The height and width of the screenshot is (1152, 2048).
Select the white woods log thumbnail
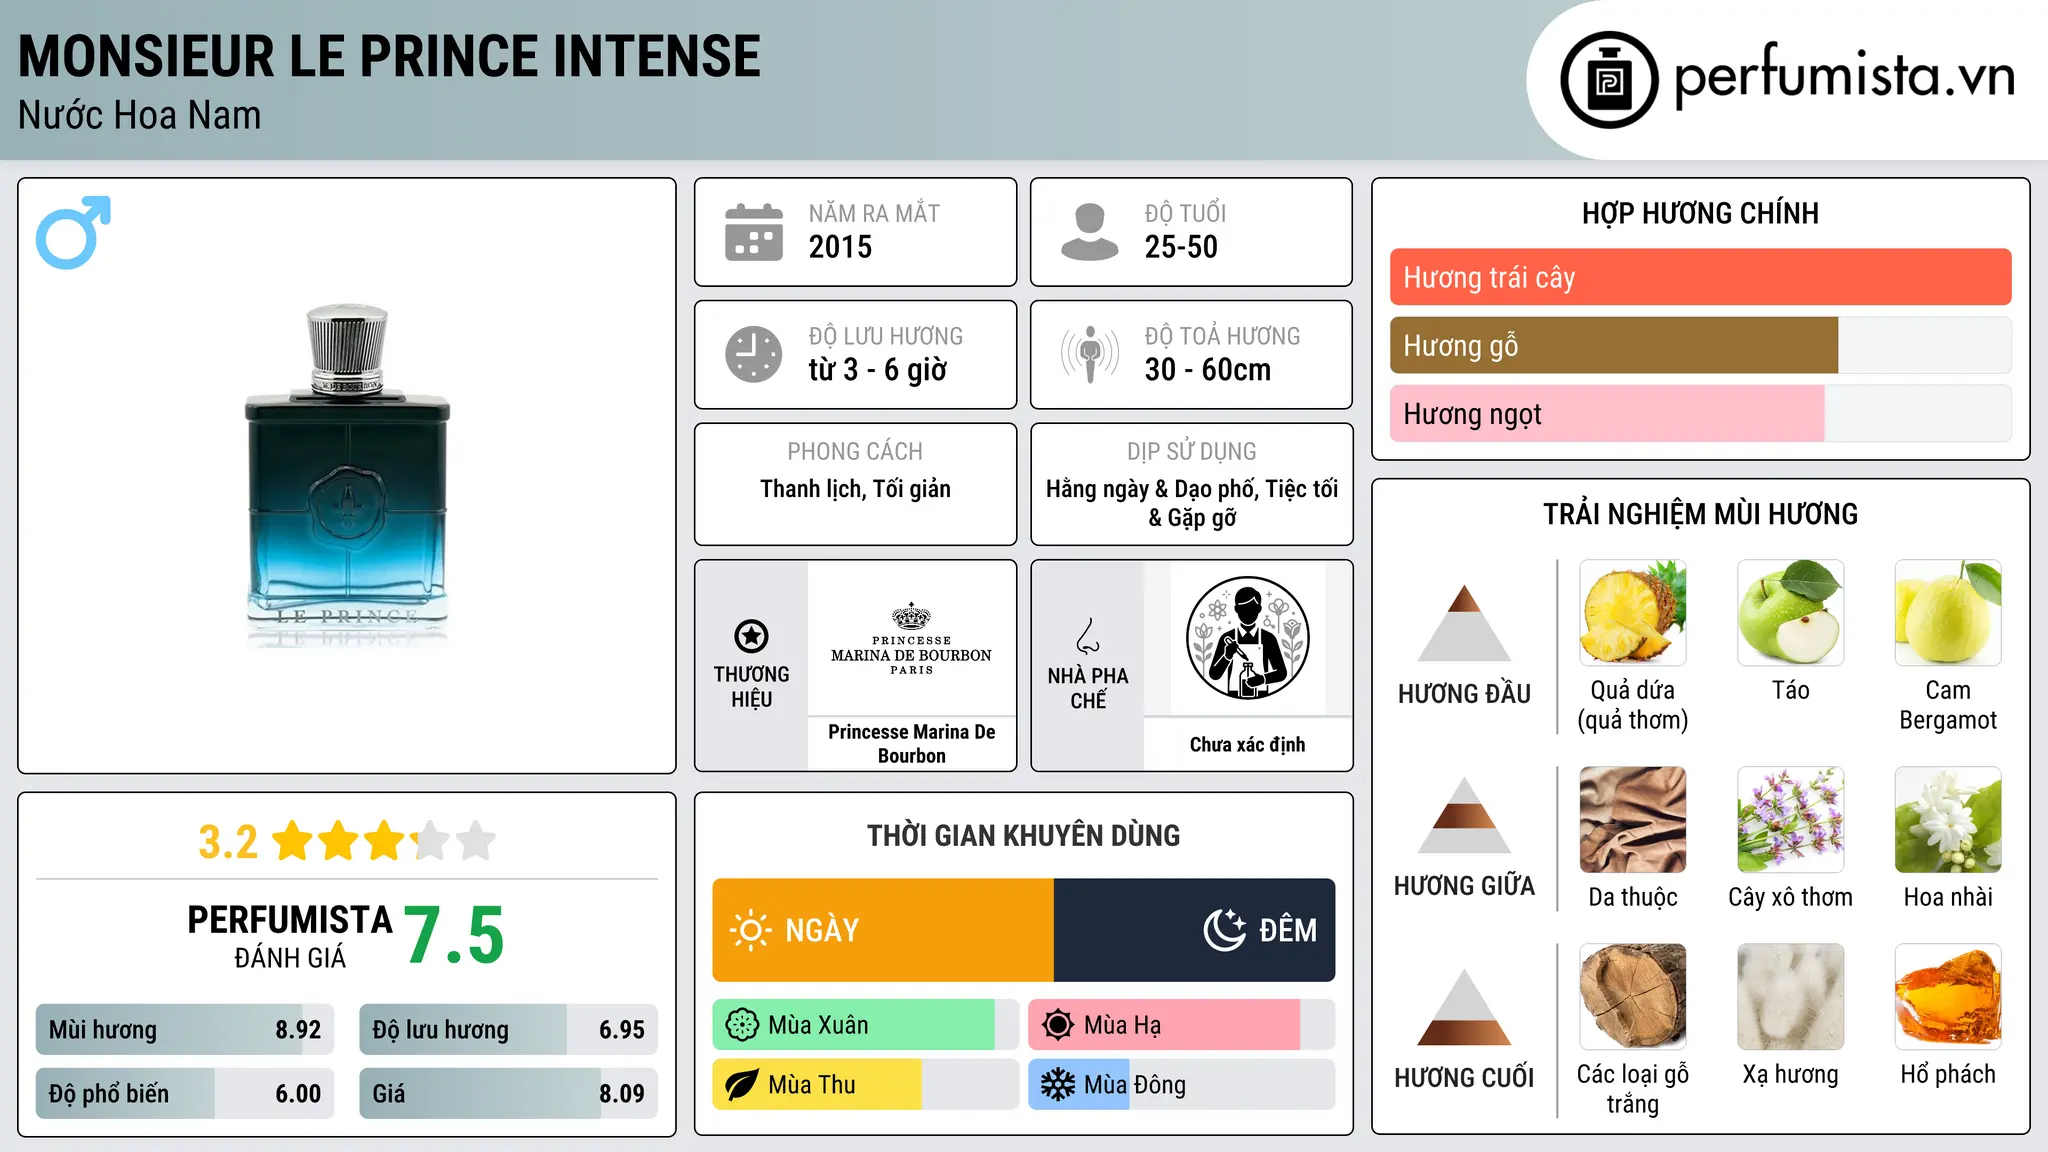[x=1632, y=997]
